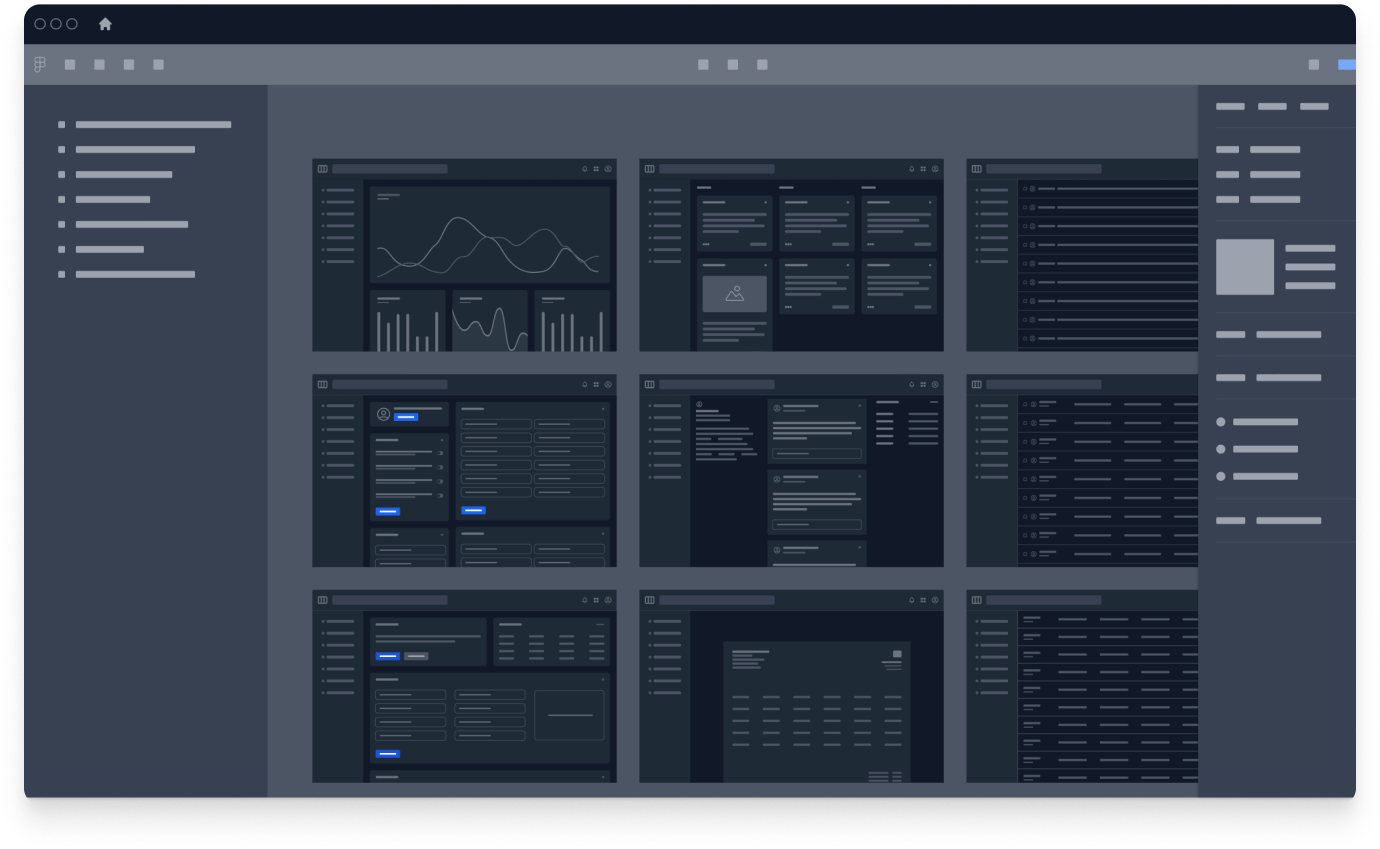1380x849 pixels.
Task: Click the apps grid icon on the kanban board screen
Action: tap(922, 168)
